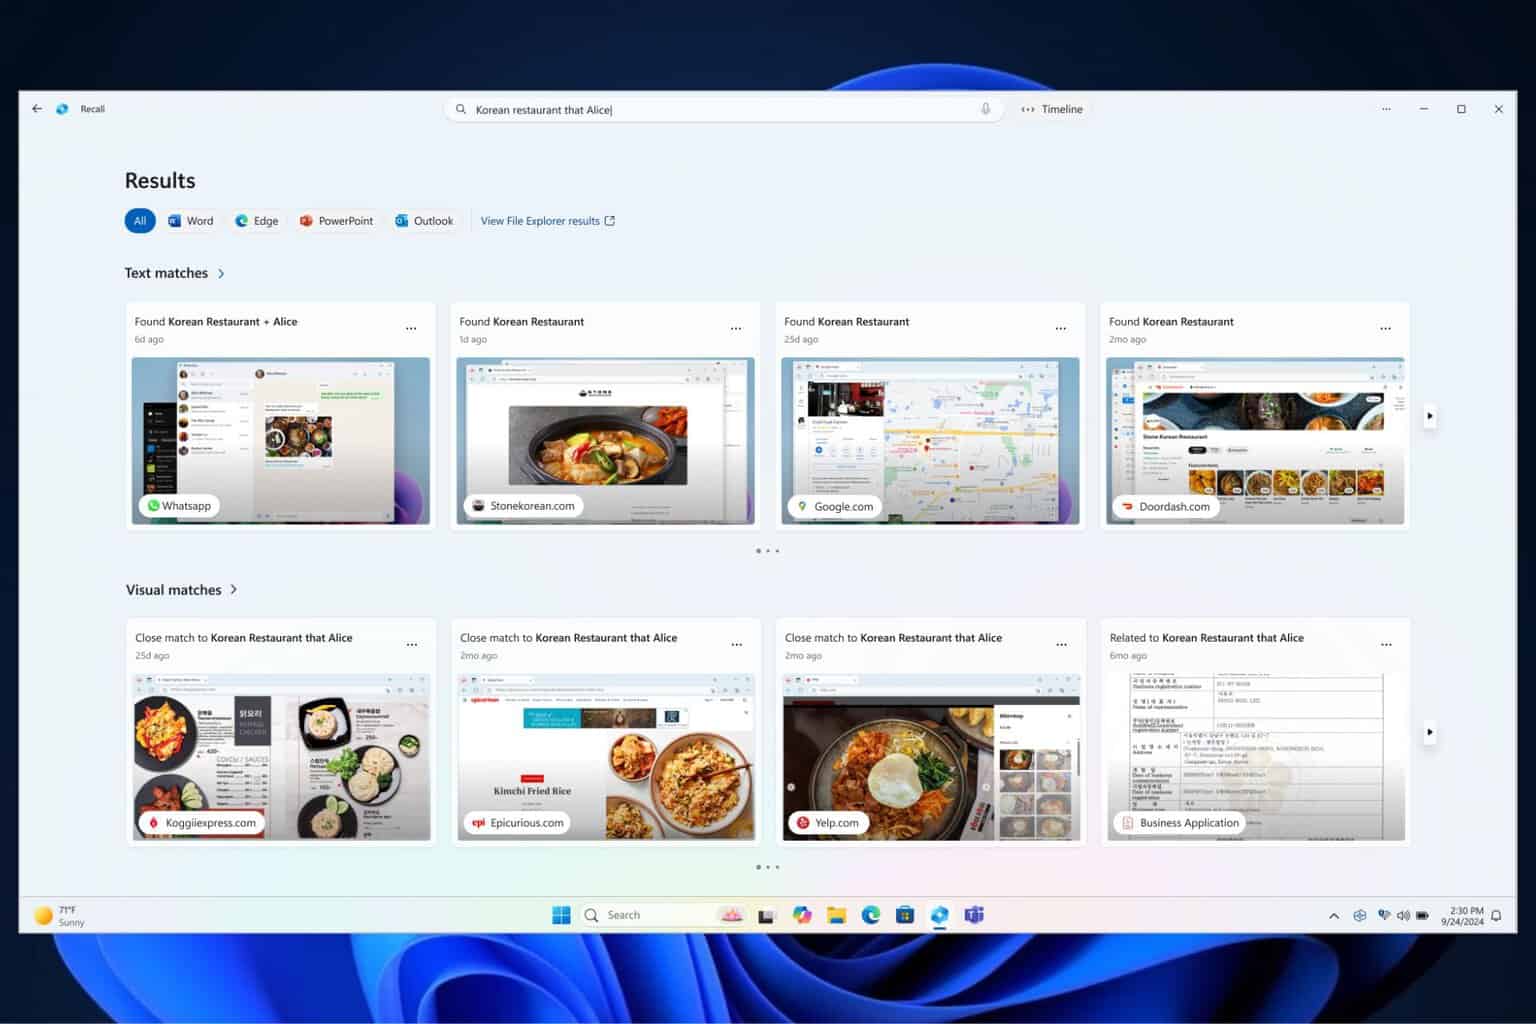Open options for the Epicurious.com card

pyautogui.click(x=737, y=645)
